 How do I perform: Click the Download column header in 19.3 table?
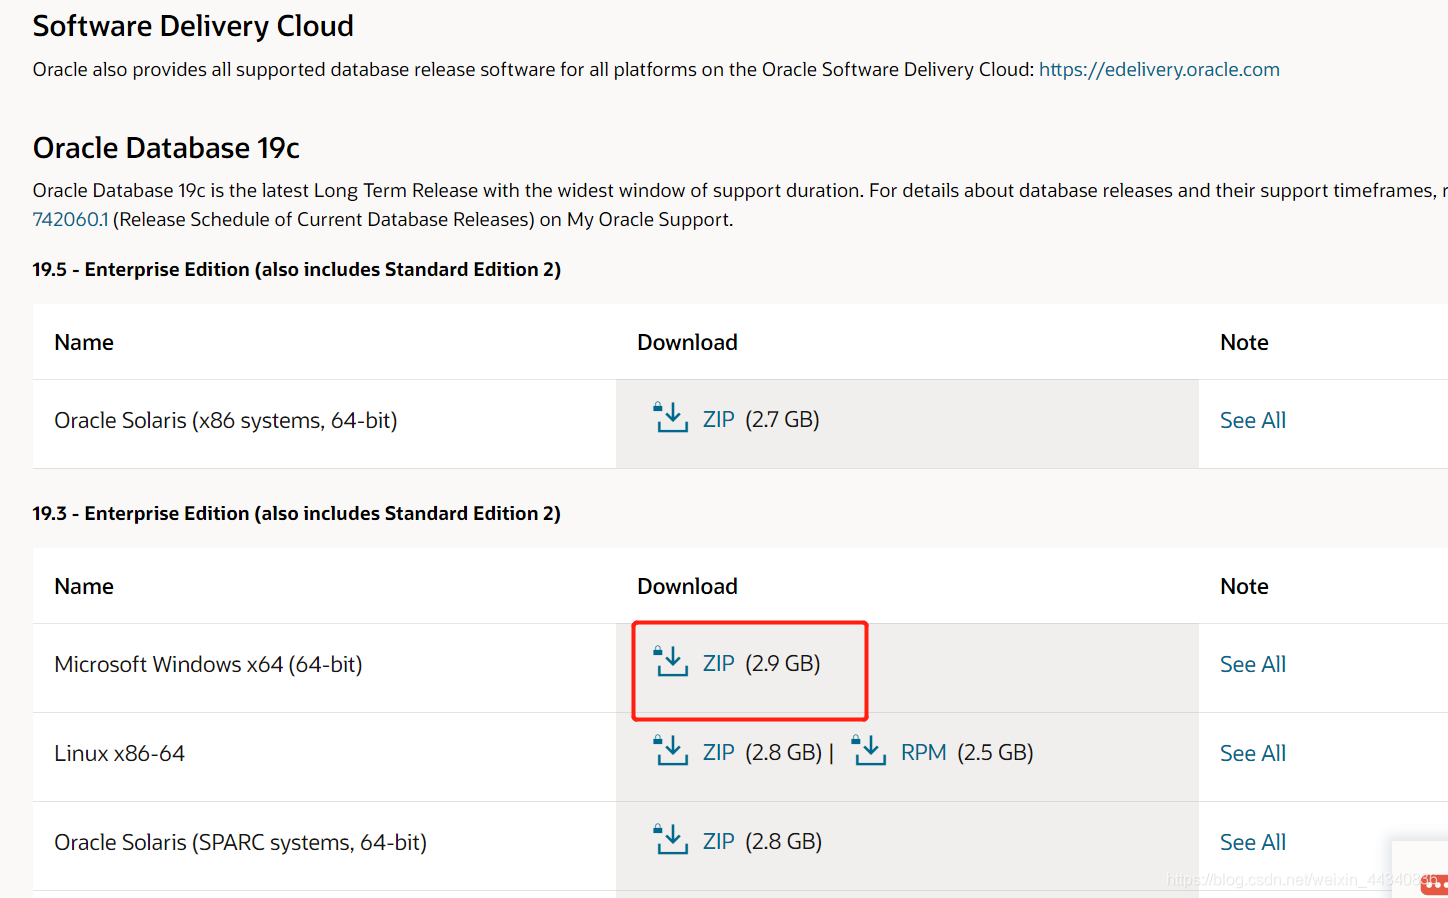687,586
